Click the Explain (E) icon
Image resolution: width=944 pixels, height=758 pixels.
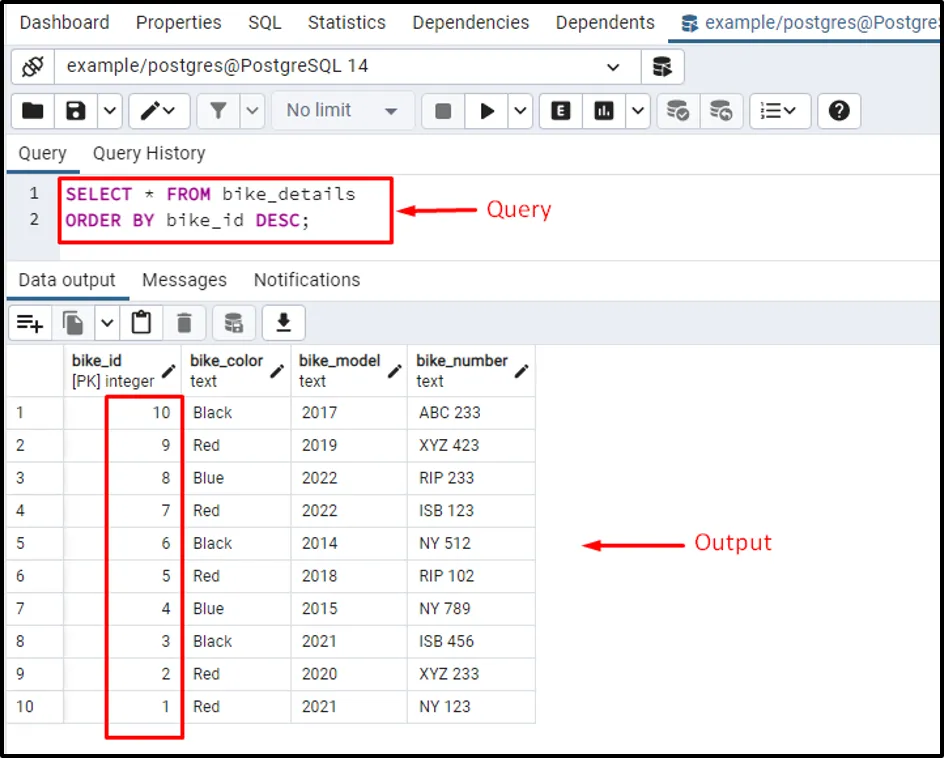pos(561,111)
